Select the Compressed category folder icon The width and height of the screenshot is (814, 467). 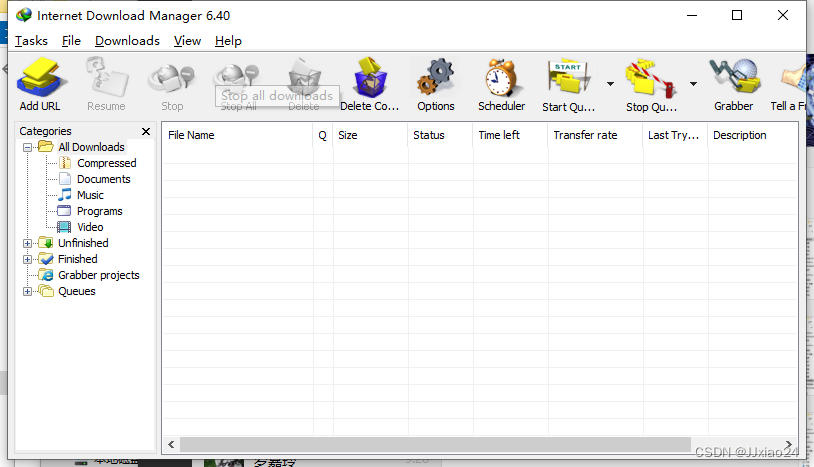point(65,163)
